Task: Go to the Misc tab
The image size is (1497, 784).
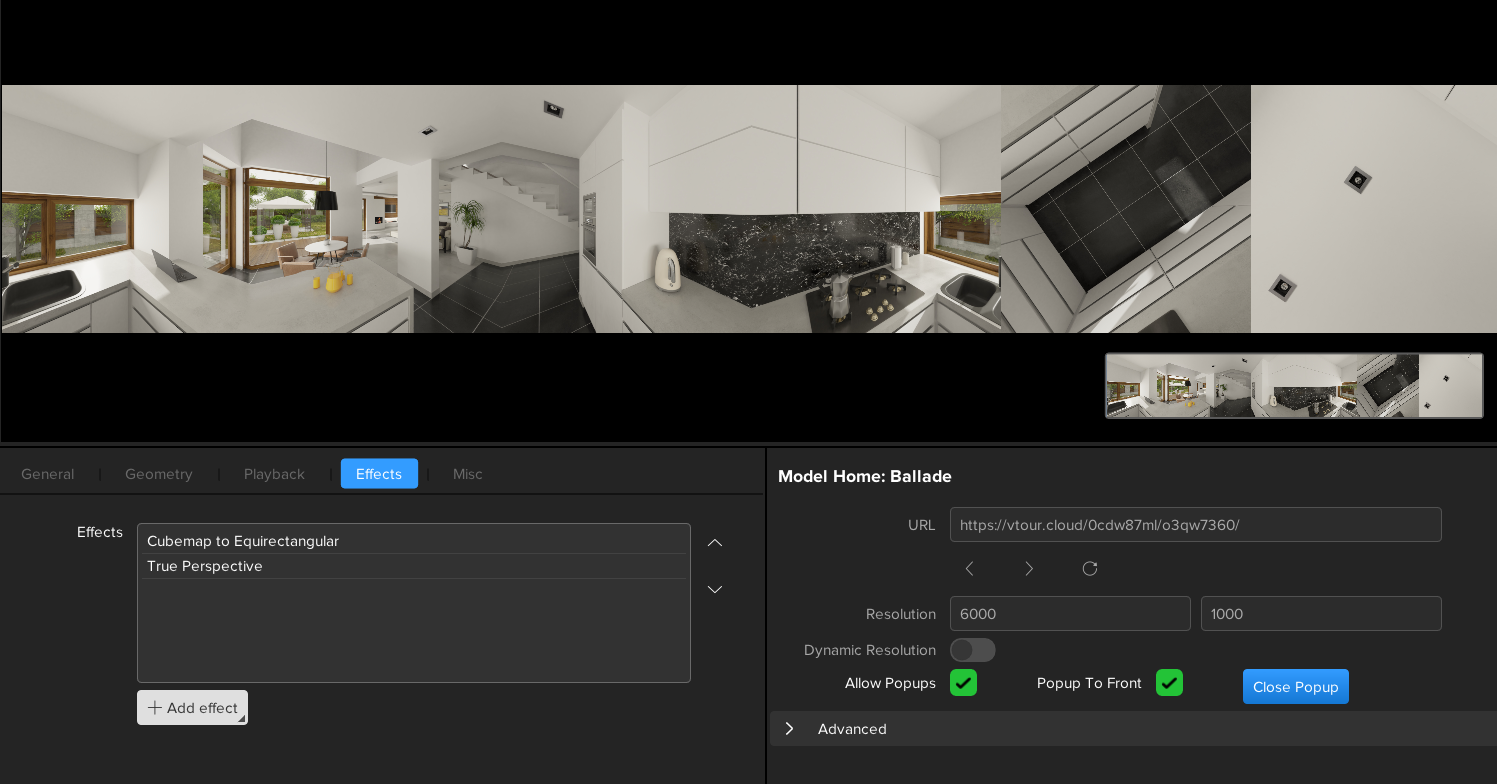Action: [467, 474]
